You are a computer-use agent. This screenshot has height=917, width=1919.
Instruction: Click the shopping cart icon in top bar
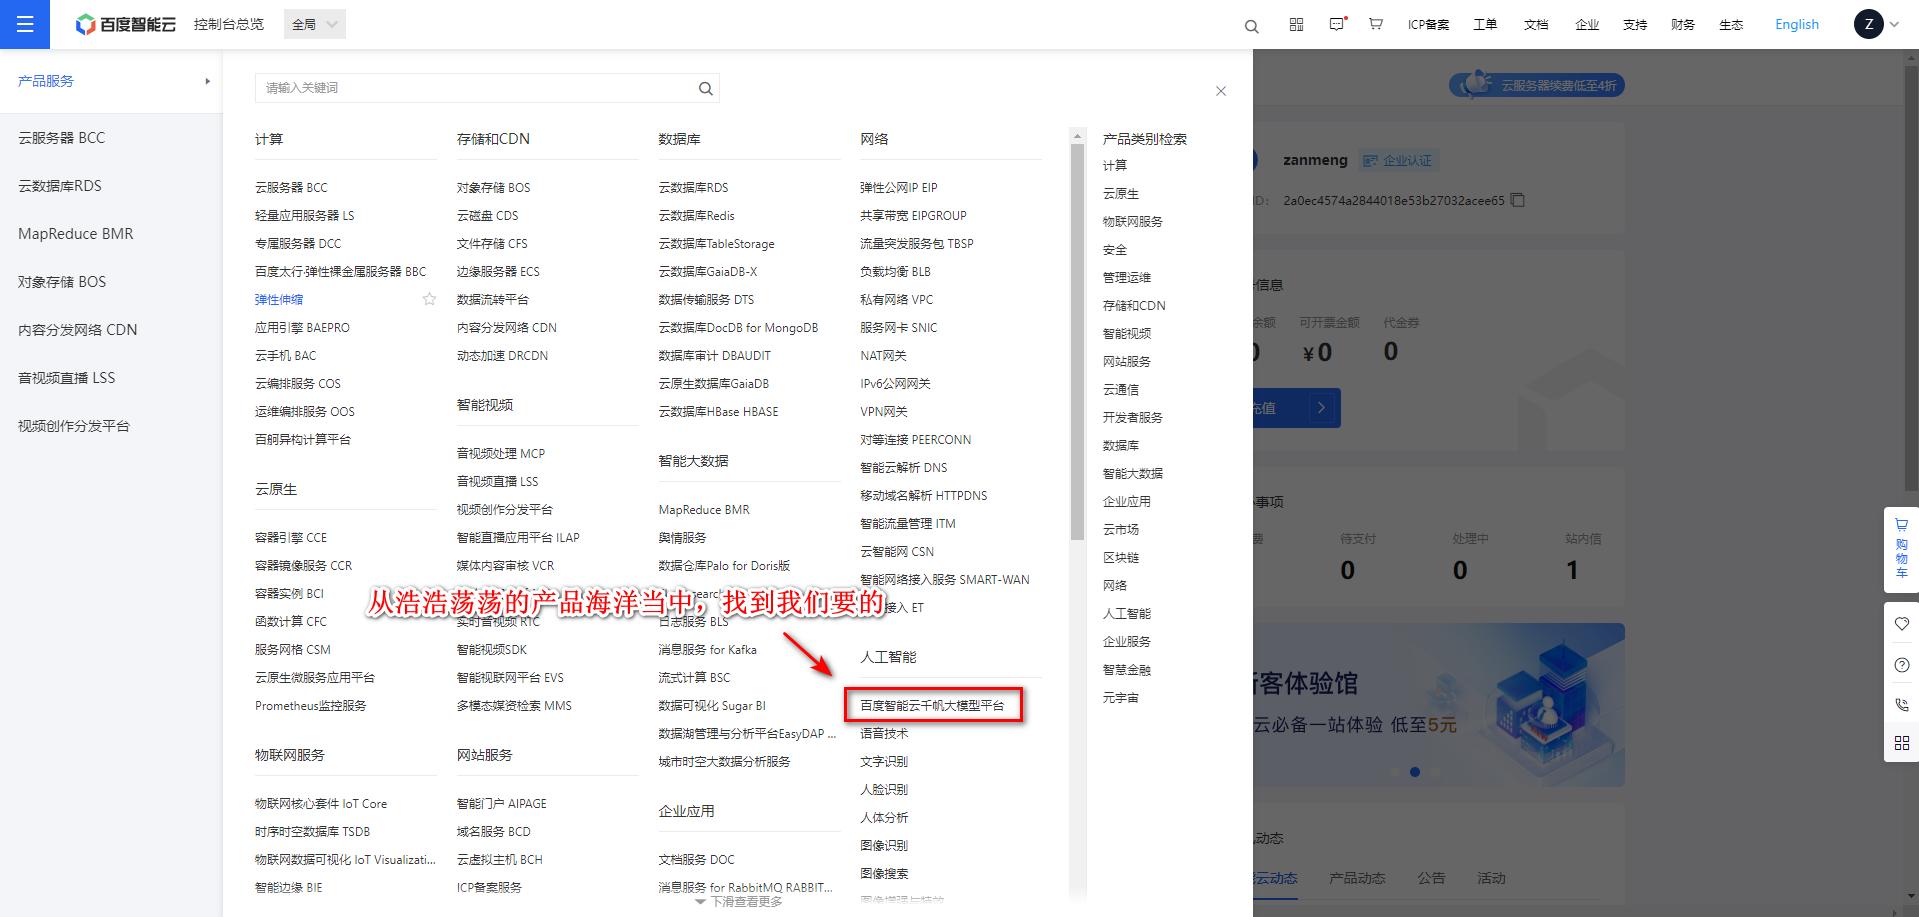[x=1376, y=24]
